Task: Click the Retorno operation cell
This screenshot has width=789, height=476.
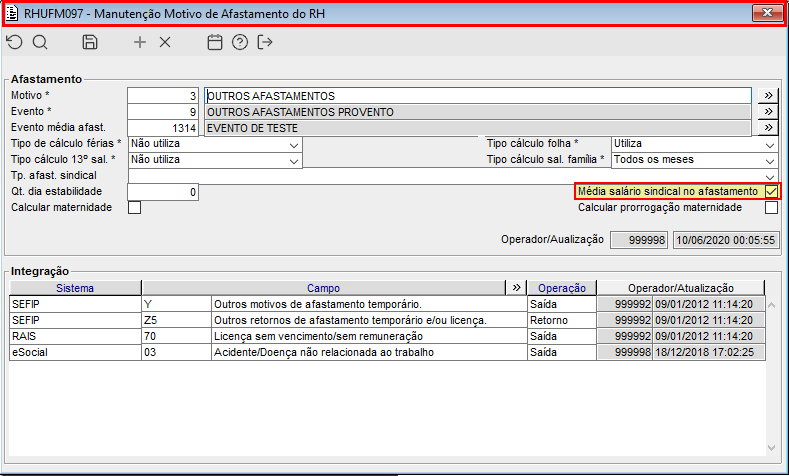Action: [562, 320]
